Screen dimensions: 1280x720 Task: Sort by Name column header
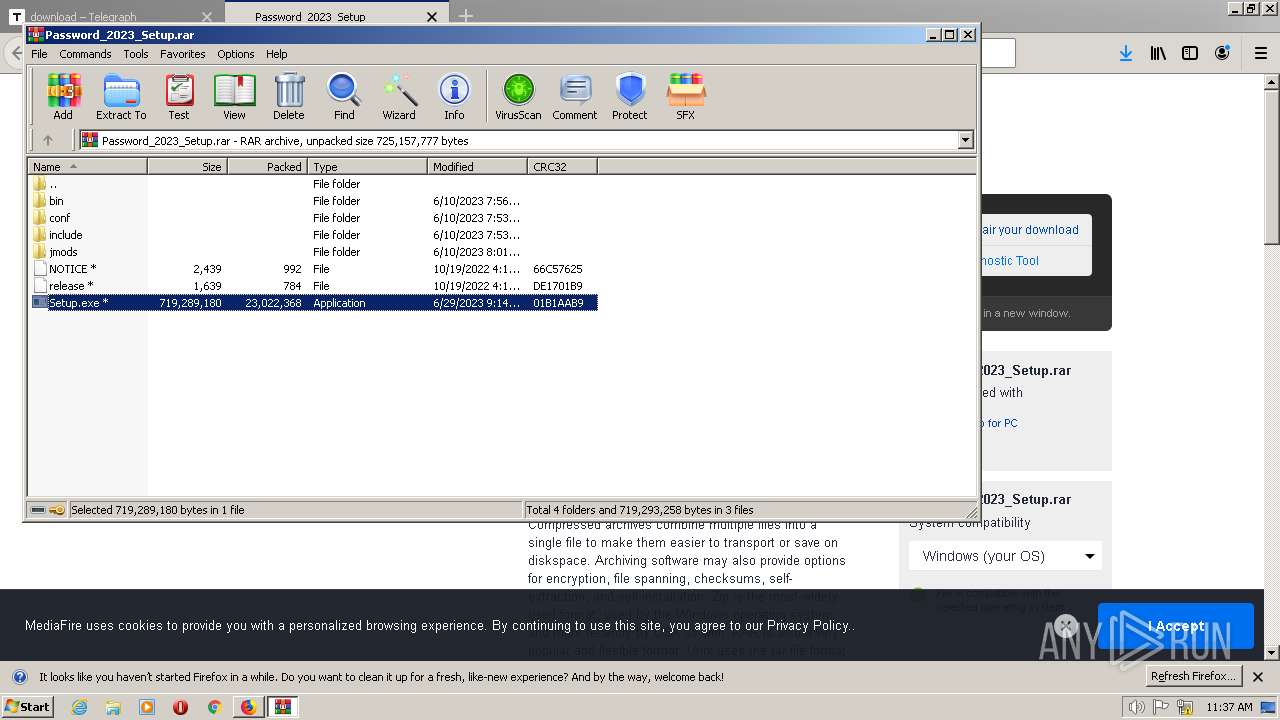[x=88, y=167]
